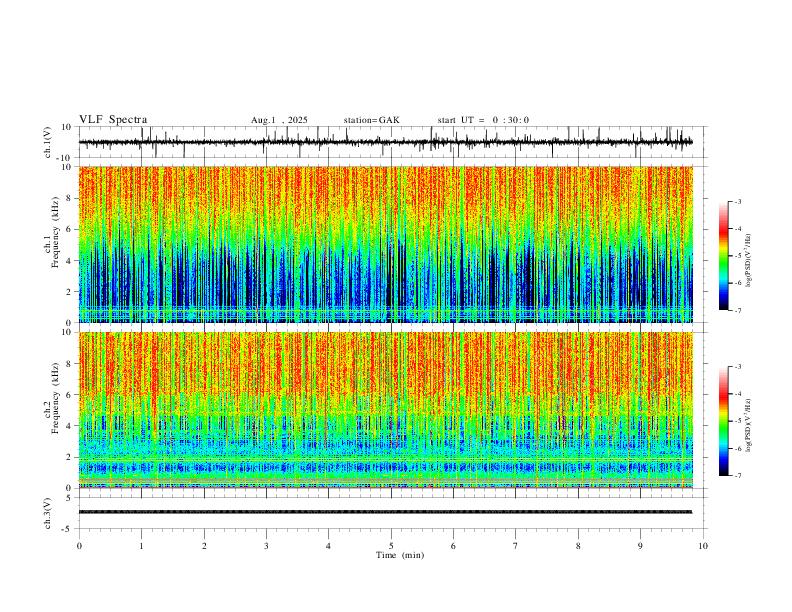Click the time axis tick label "10" at the right end

tap(703, 546)
